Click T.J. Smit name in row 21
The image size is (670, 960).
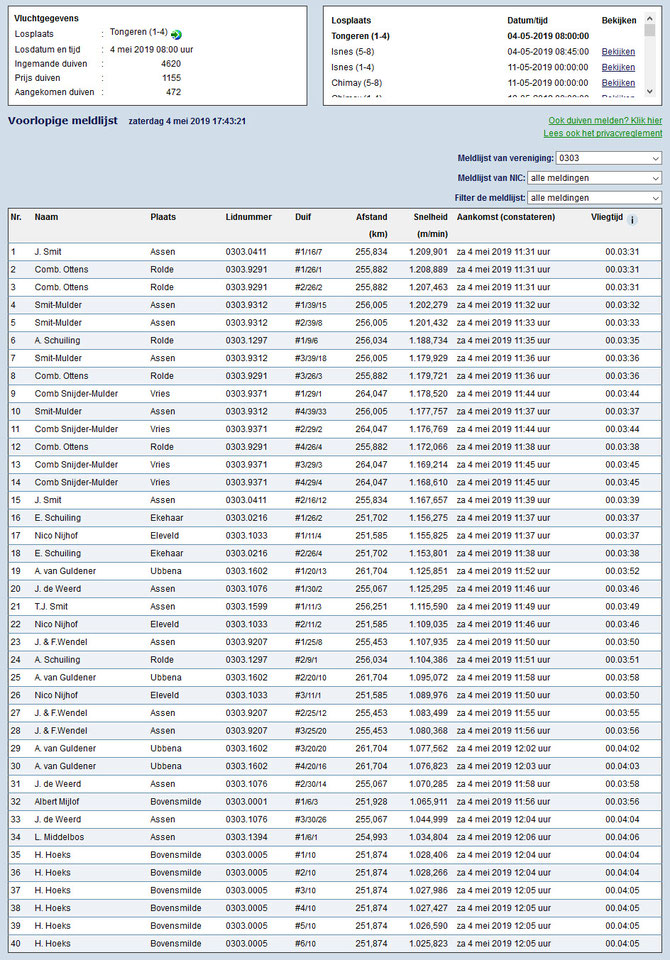(x=51, y=607)
